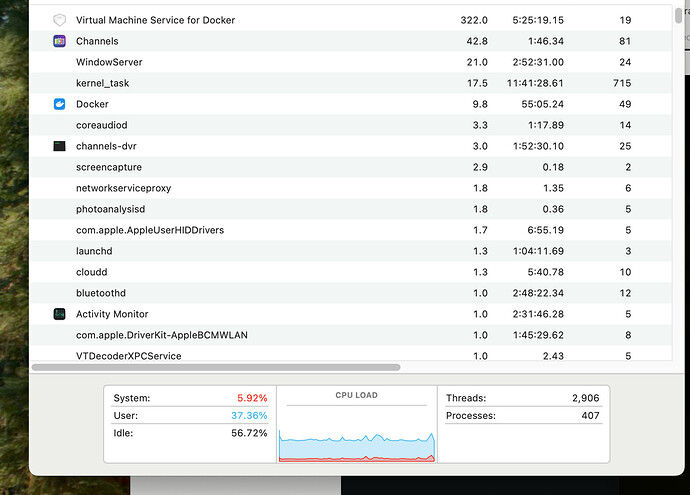
Task: Click the CPU time 5:25:19.15
Action: point(538,20)
